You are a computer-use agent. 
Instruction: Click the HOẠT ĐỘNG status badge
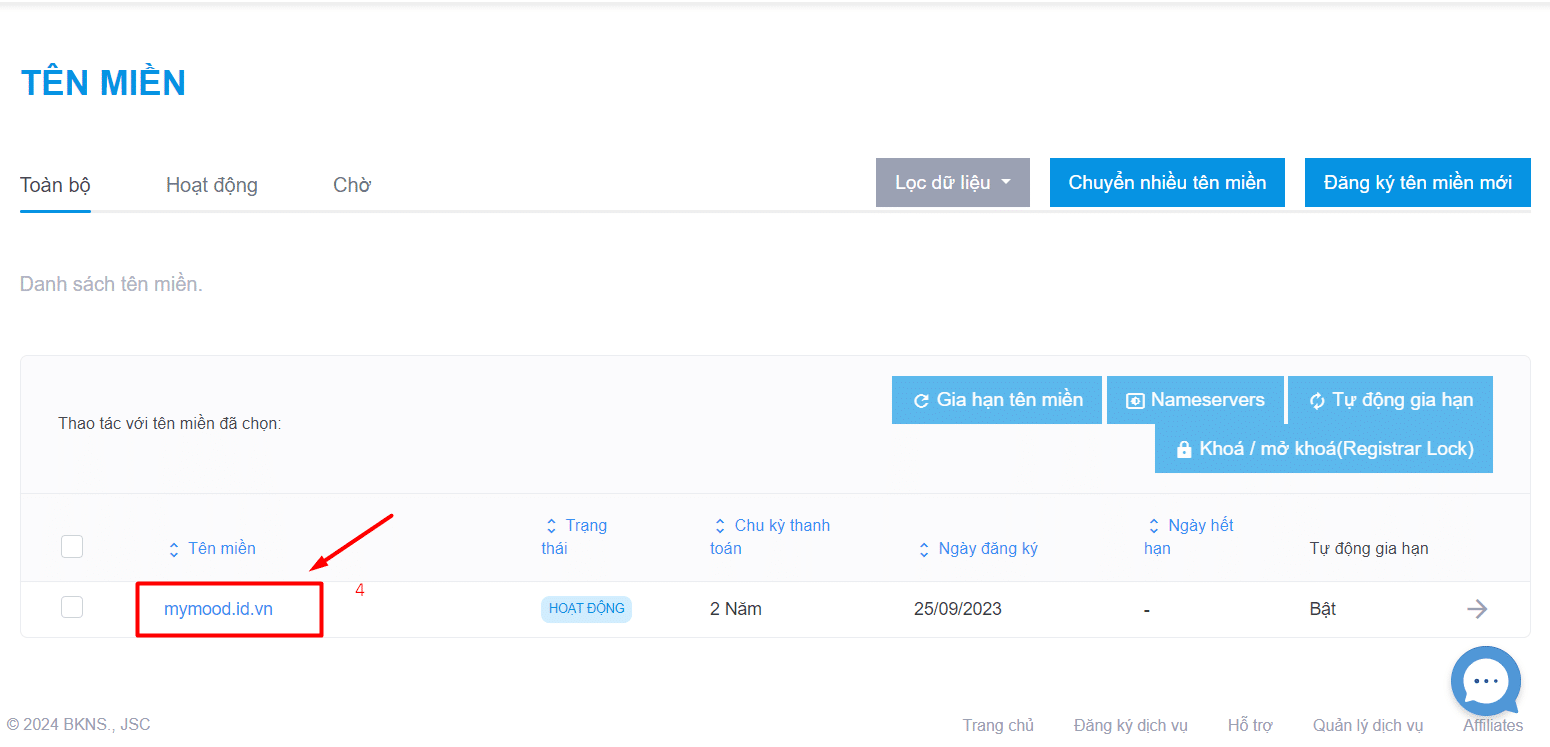point(586,608)
